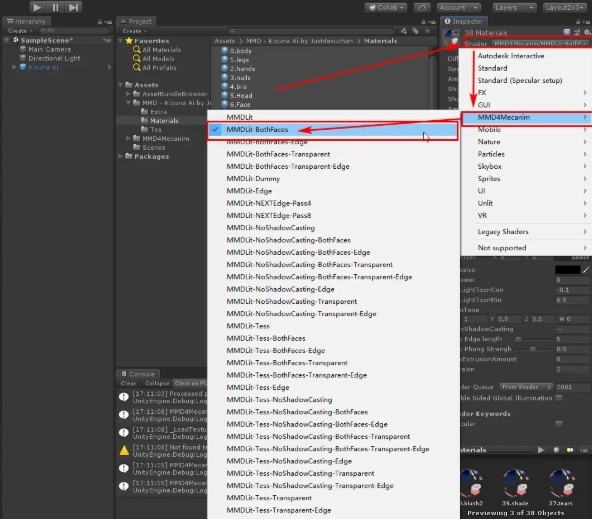Click the cloud services icon
The width and height of the screenshot is (592, 519).
[422, 8]
